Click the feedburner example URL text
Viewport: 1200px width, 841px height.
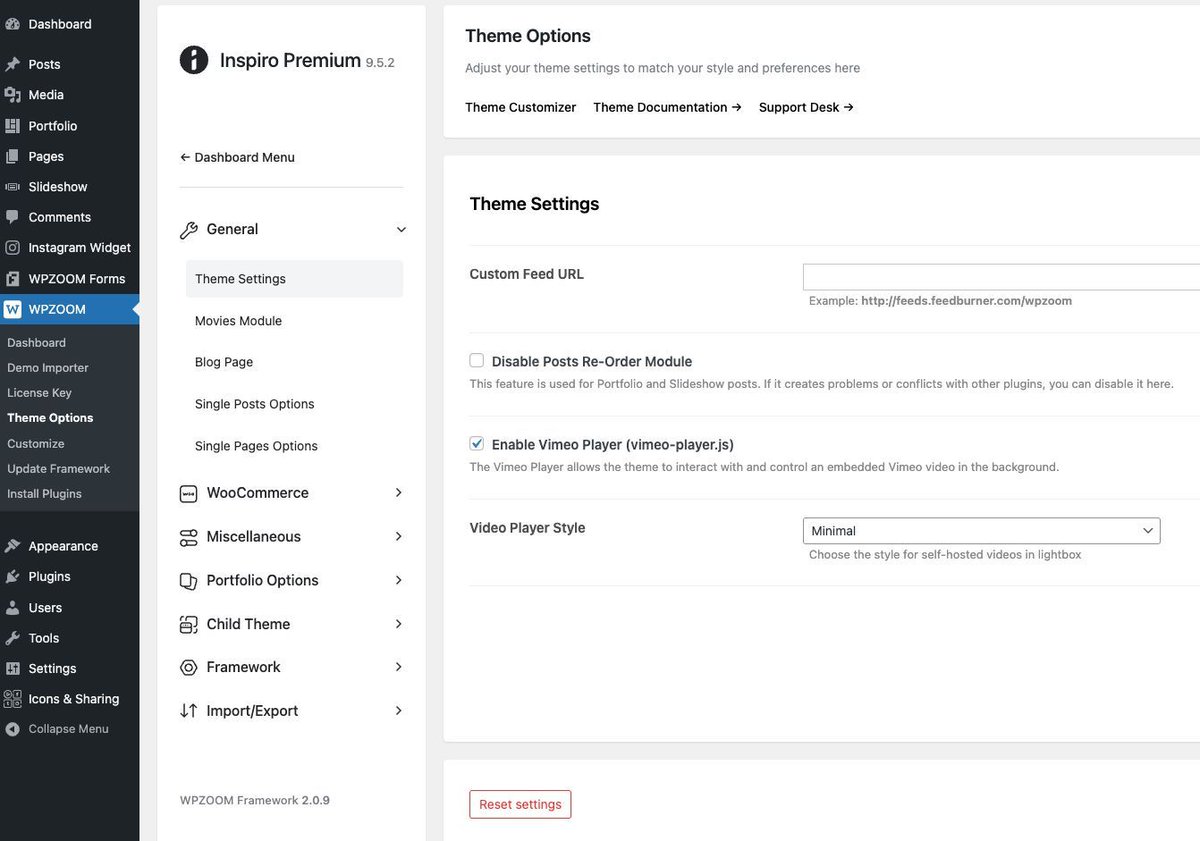click(966, 301)
